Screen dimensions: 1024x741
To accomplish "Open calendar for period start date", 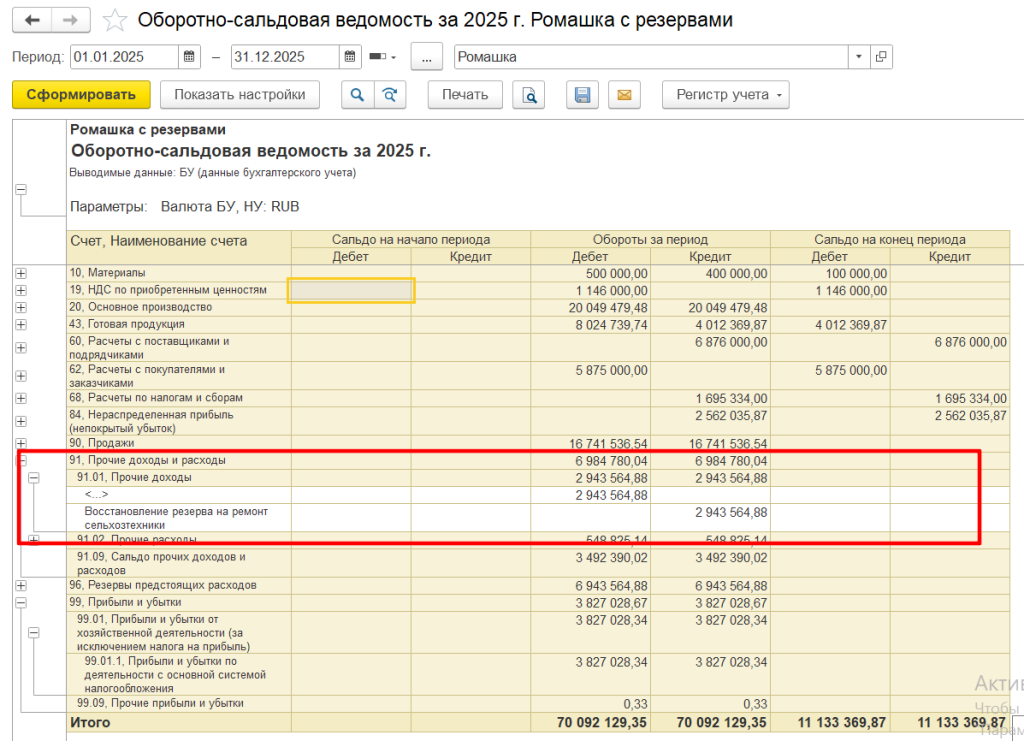I will click(x=190, y=57).
